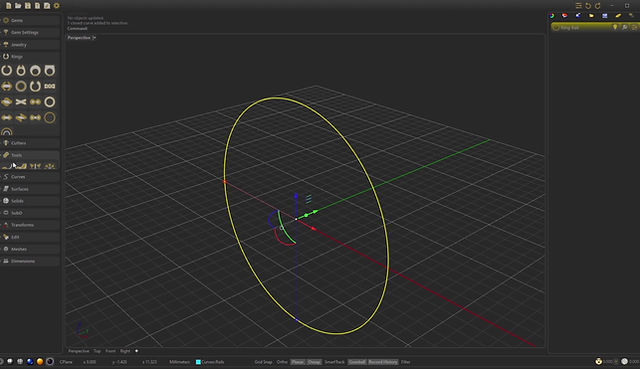Open the settings gear in top toolbar
Viewport: 640px width, 369px height.
coord(57,6)
